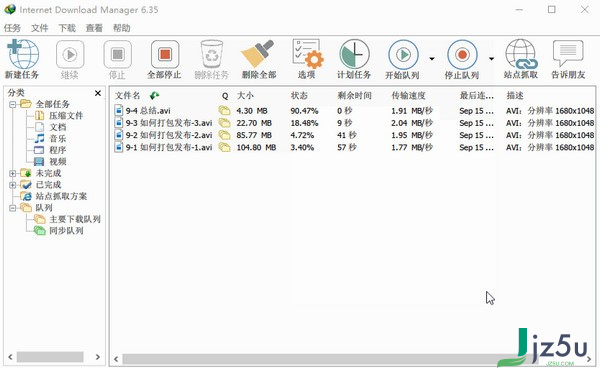Sort by 最后连... column header

pos(476,96)
